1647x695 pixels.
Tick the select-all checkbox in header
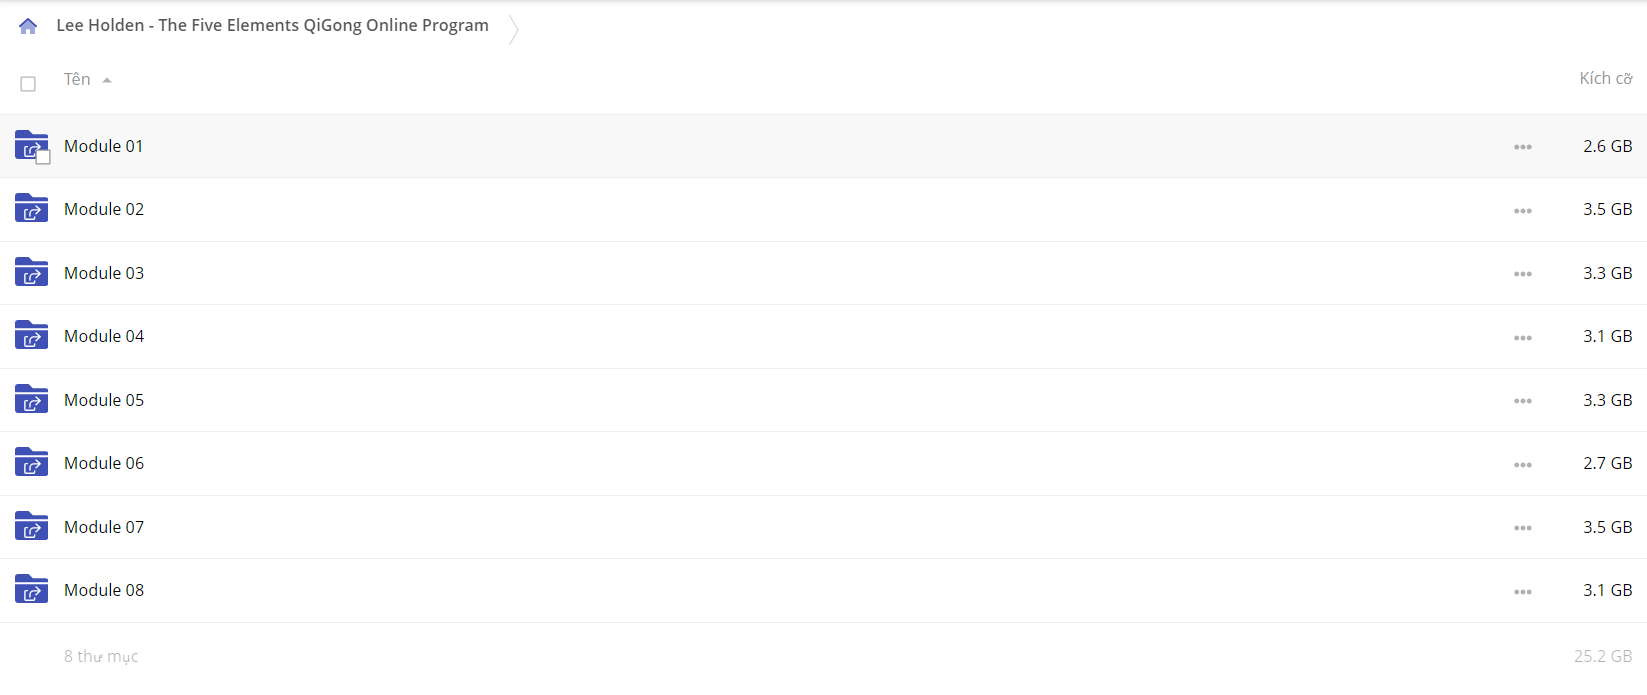[x=28, y=84]
